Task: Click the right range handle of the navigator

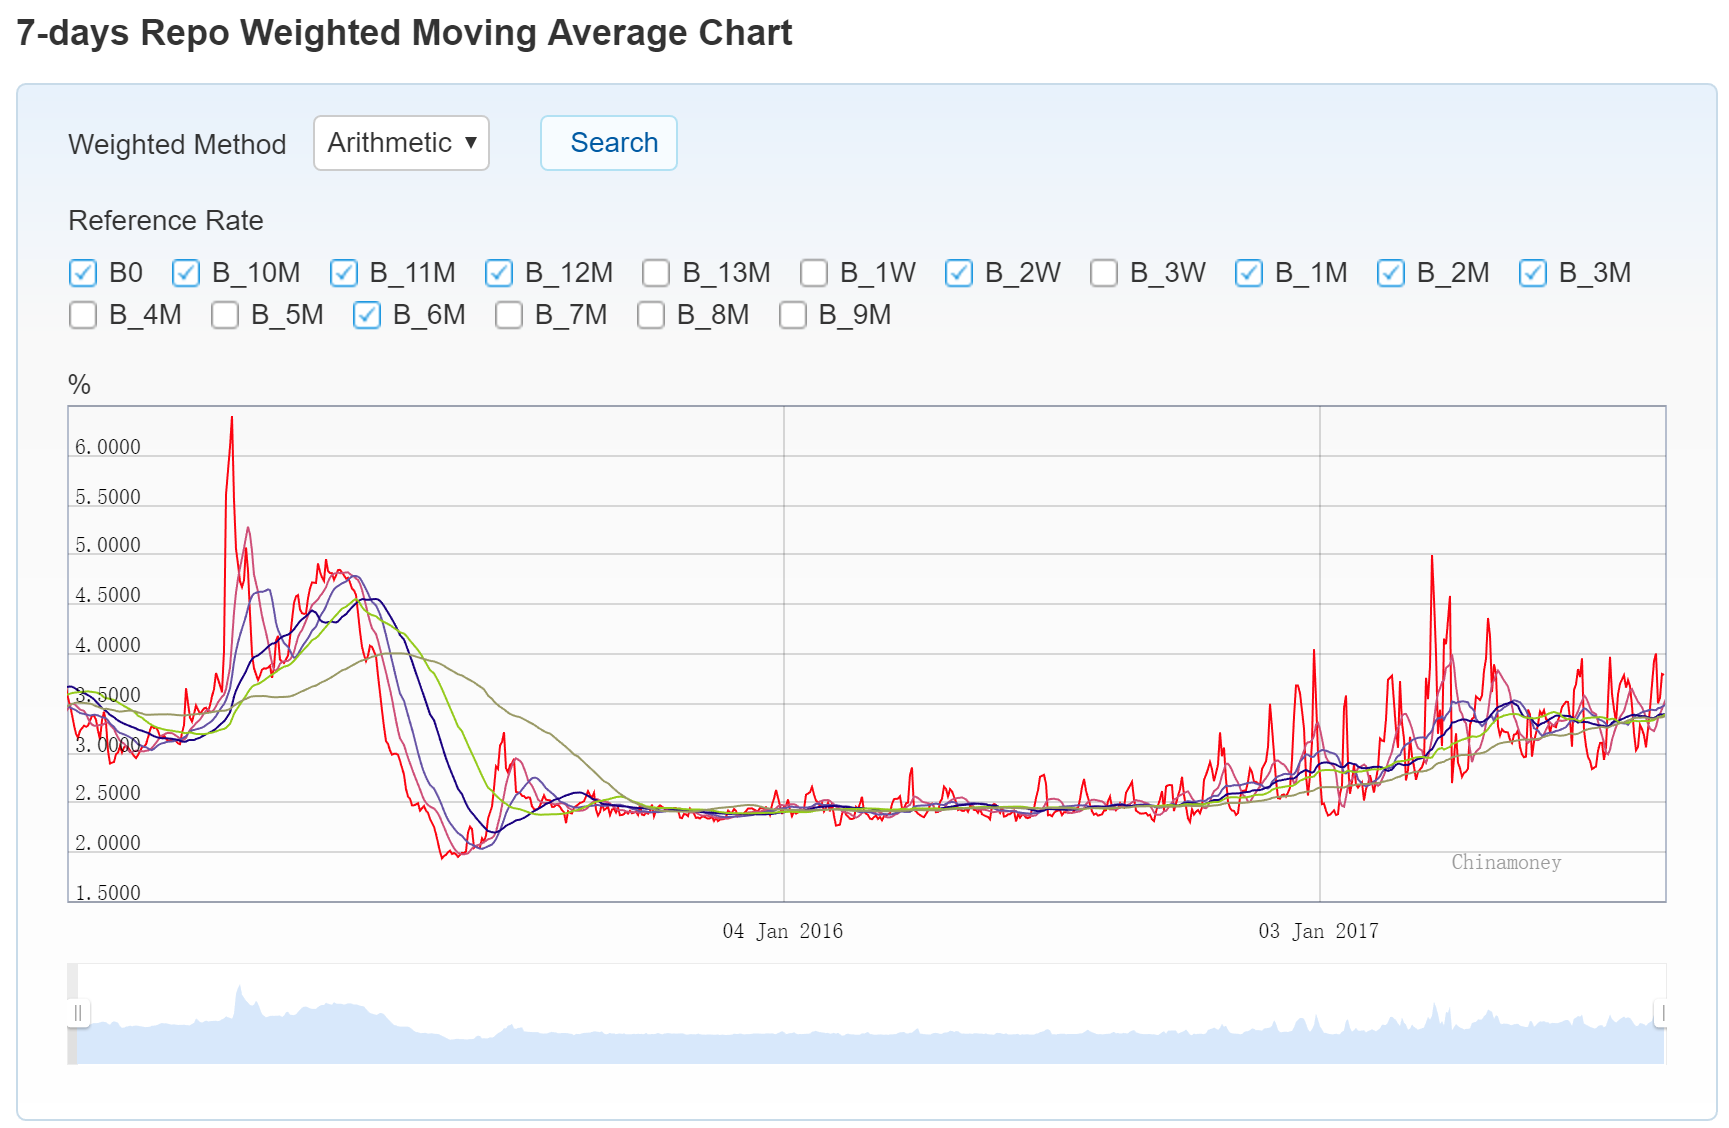Action: click(x=1661, y=1013)
